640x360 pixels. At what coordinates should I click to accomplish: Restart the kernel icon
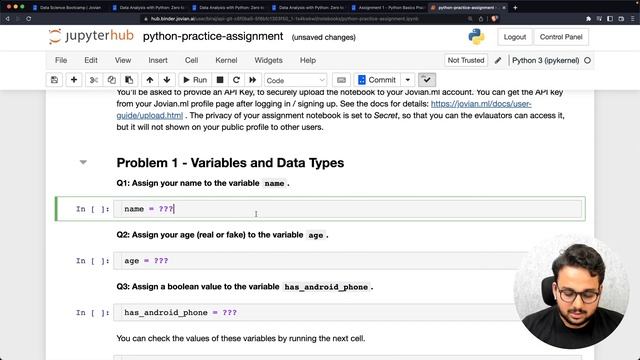coord(236,80)
